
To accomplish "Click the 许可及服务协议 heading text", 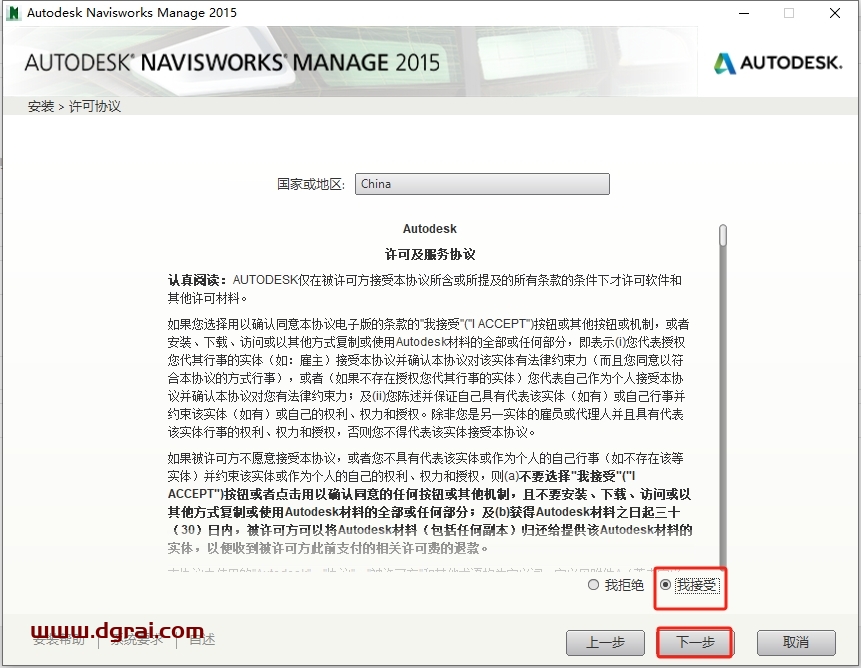I will [430, 254].
